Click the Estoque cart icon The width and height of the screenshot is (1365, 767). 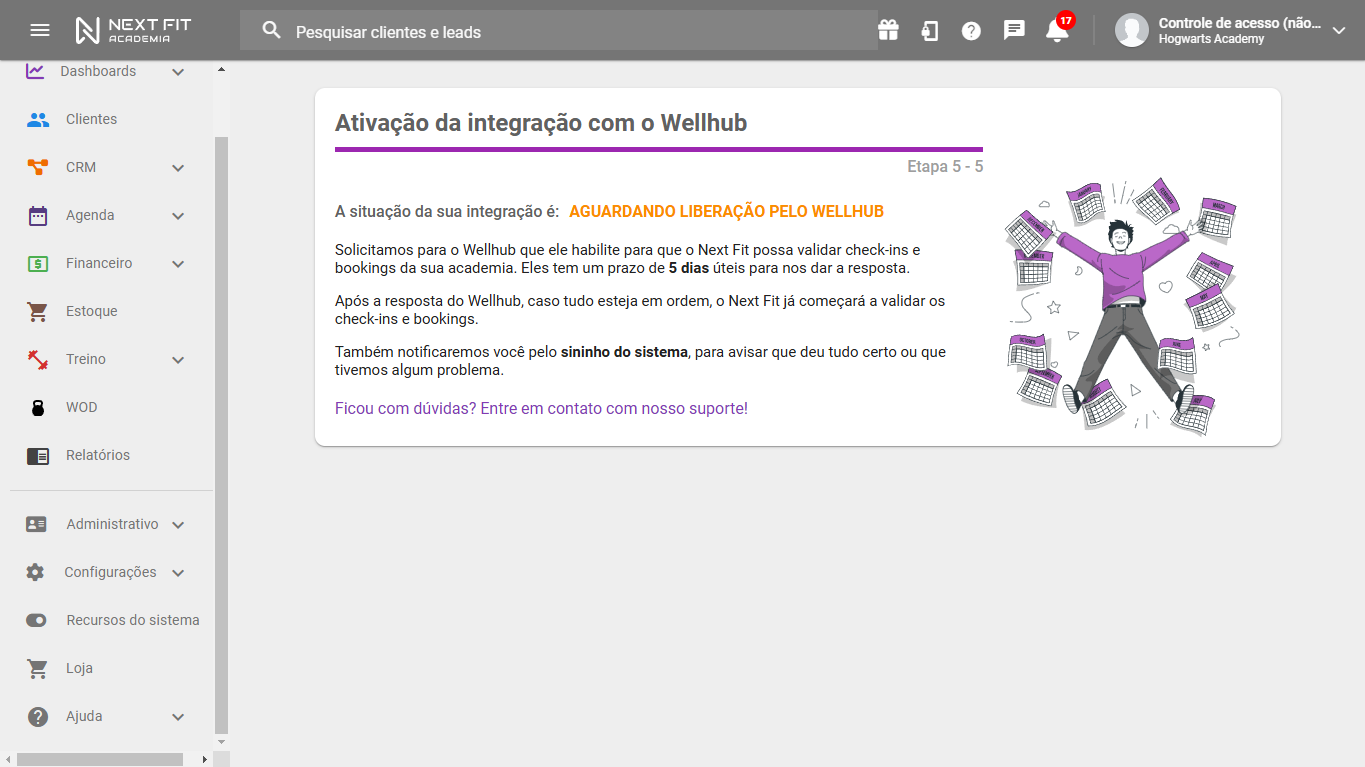[38, 311]
